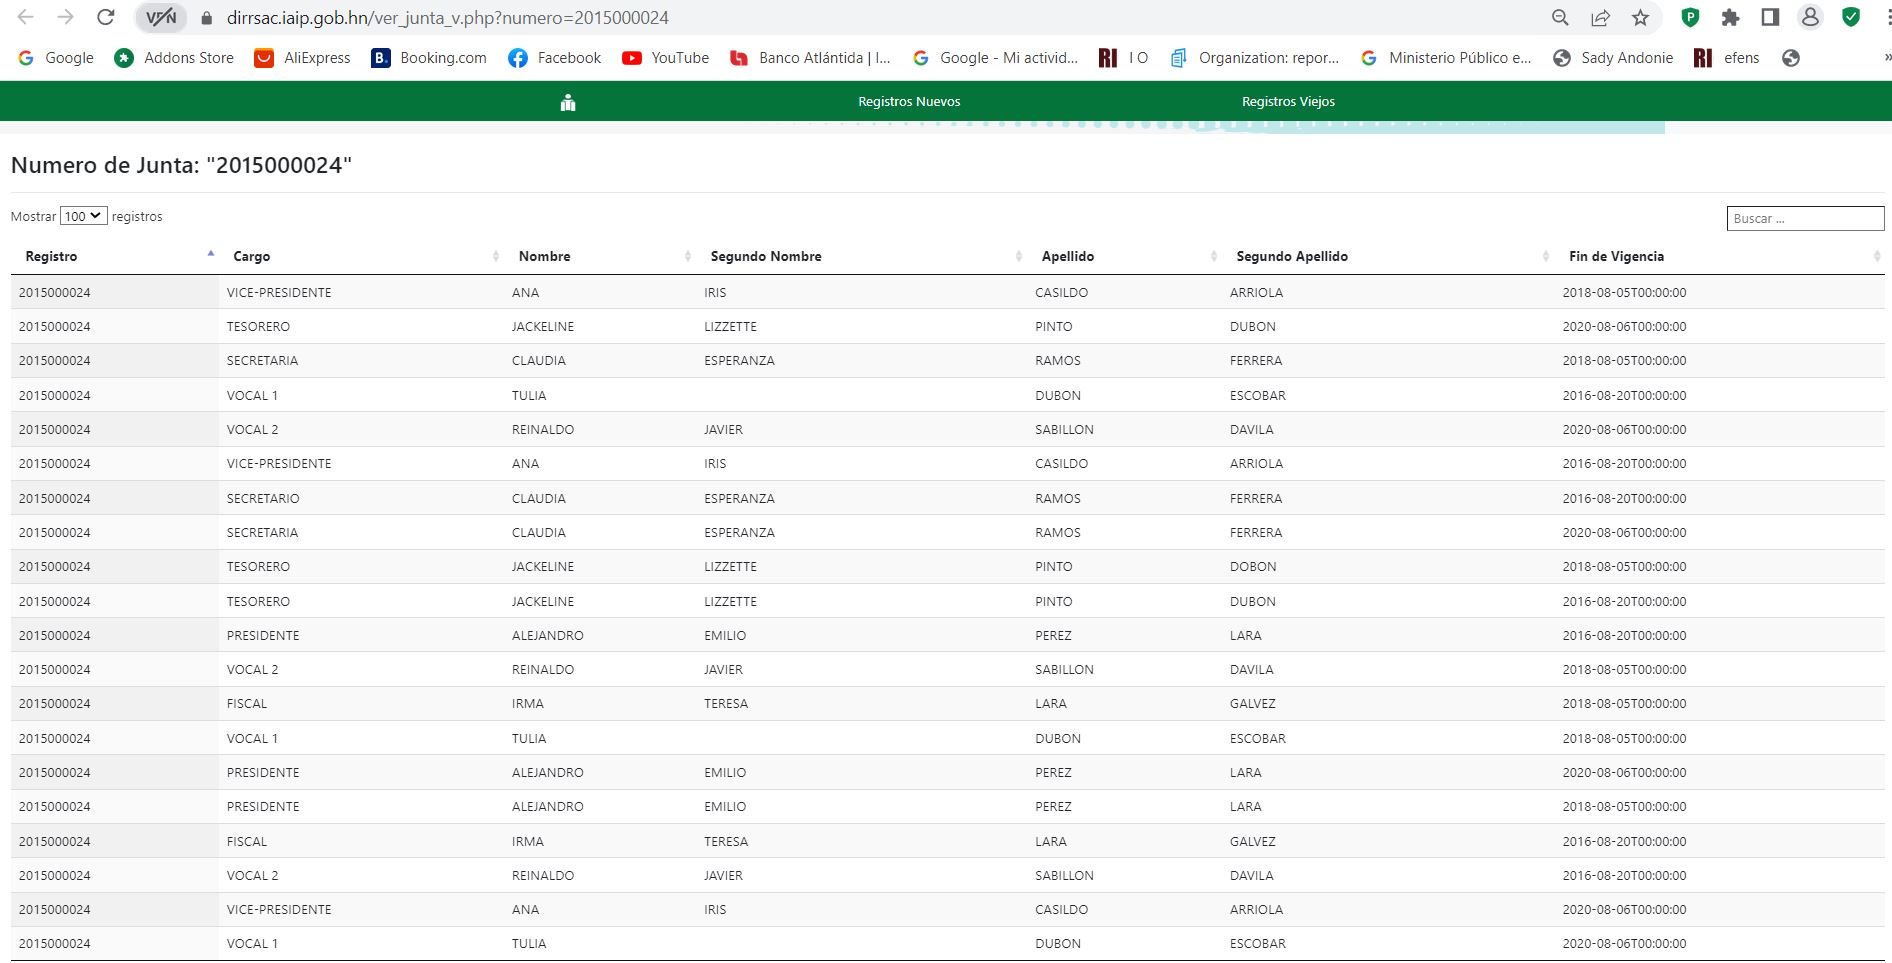Open Google - Mi actividad bookmark
The width and height of the screenshot is (1892, 963).
(x=995, y=58)
